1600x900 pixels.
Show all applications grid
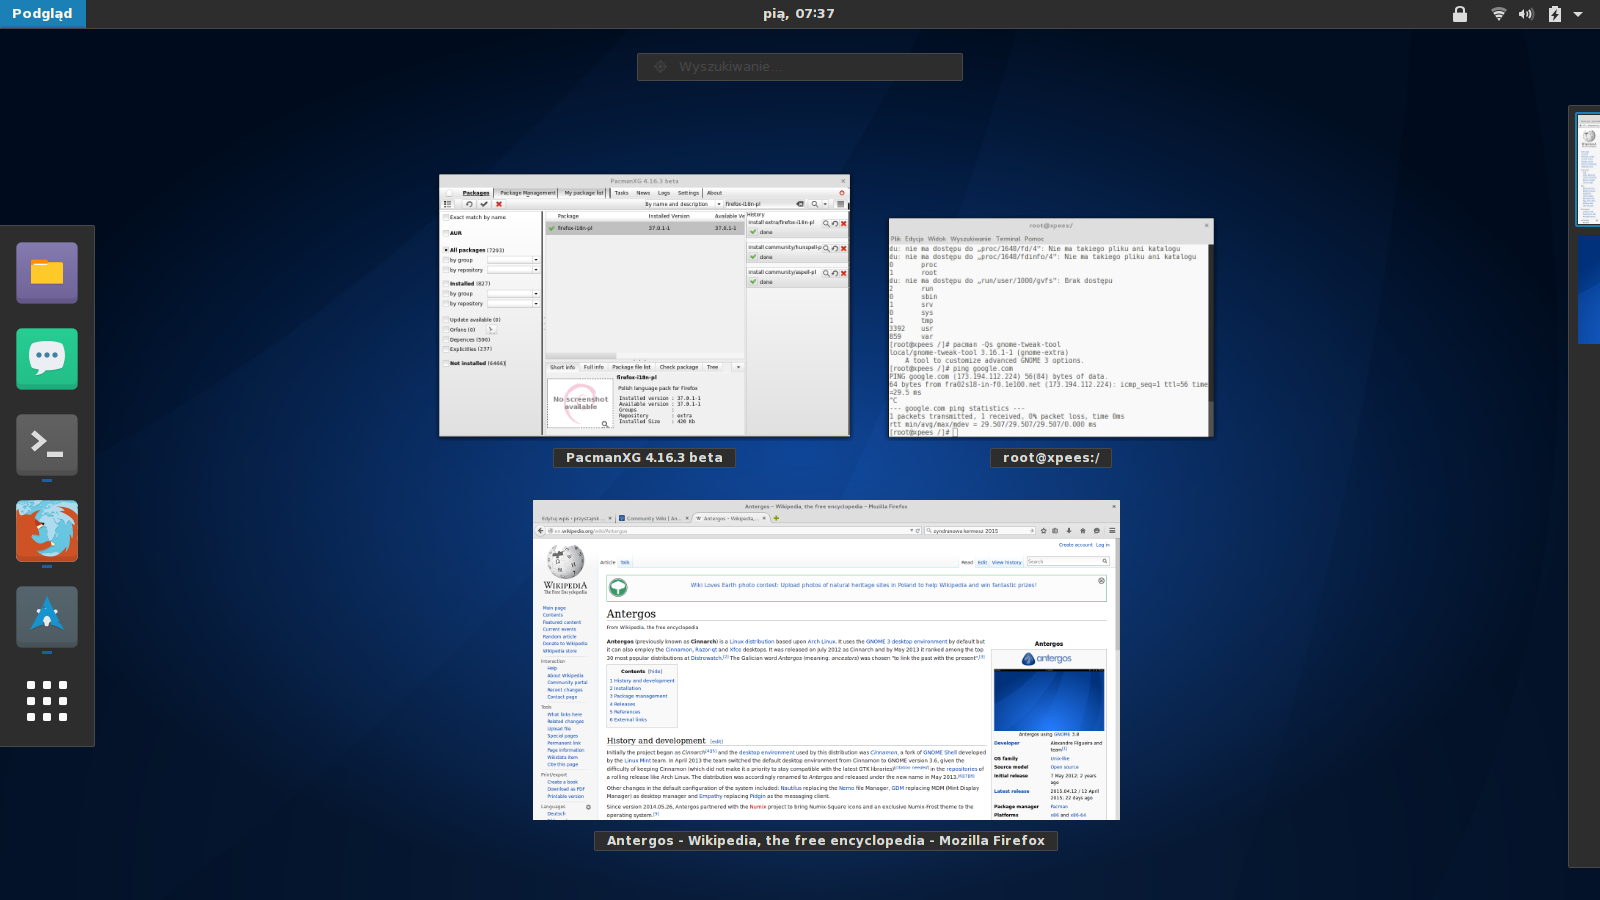tap(47, 701)
